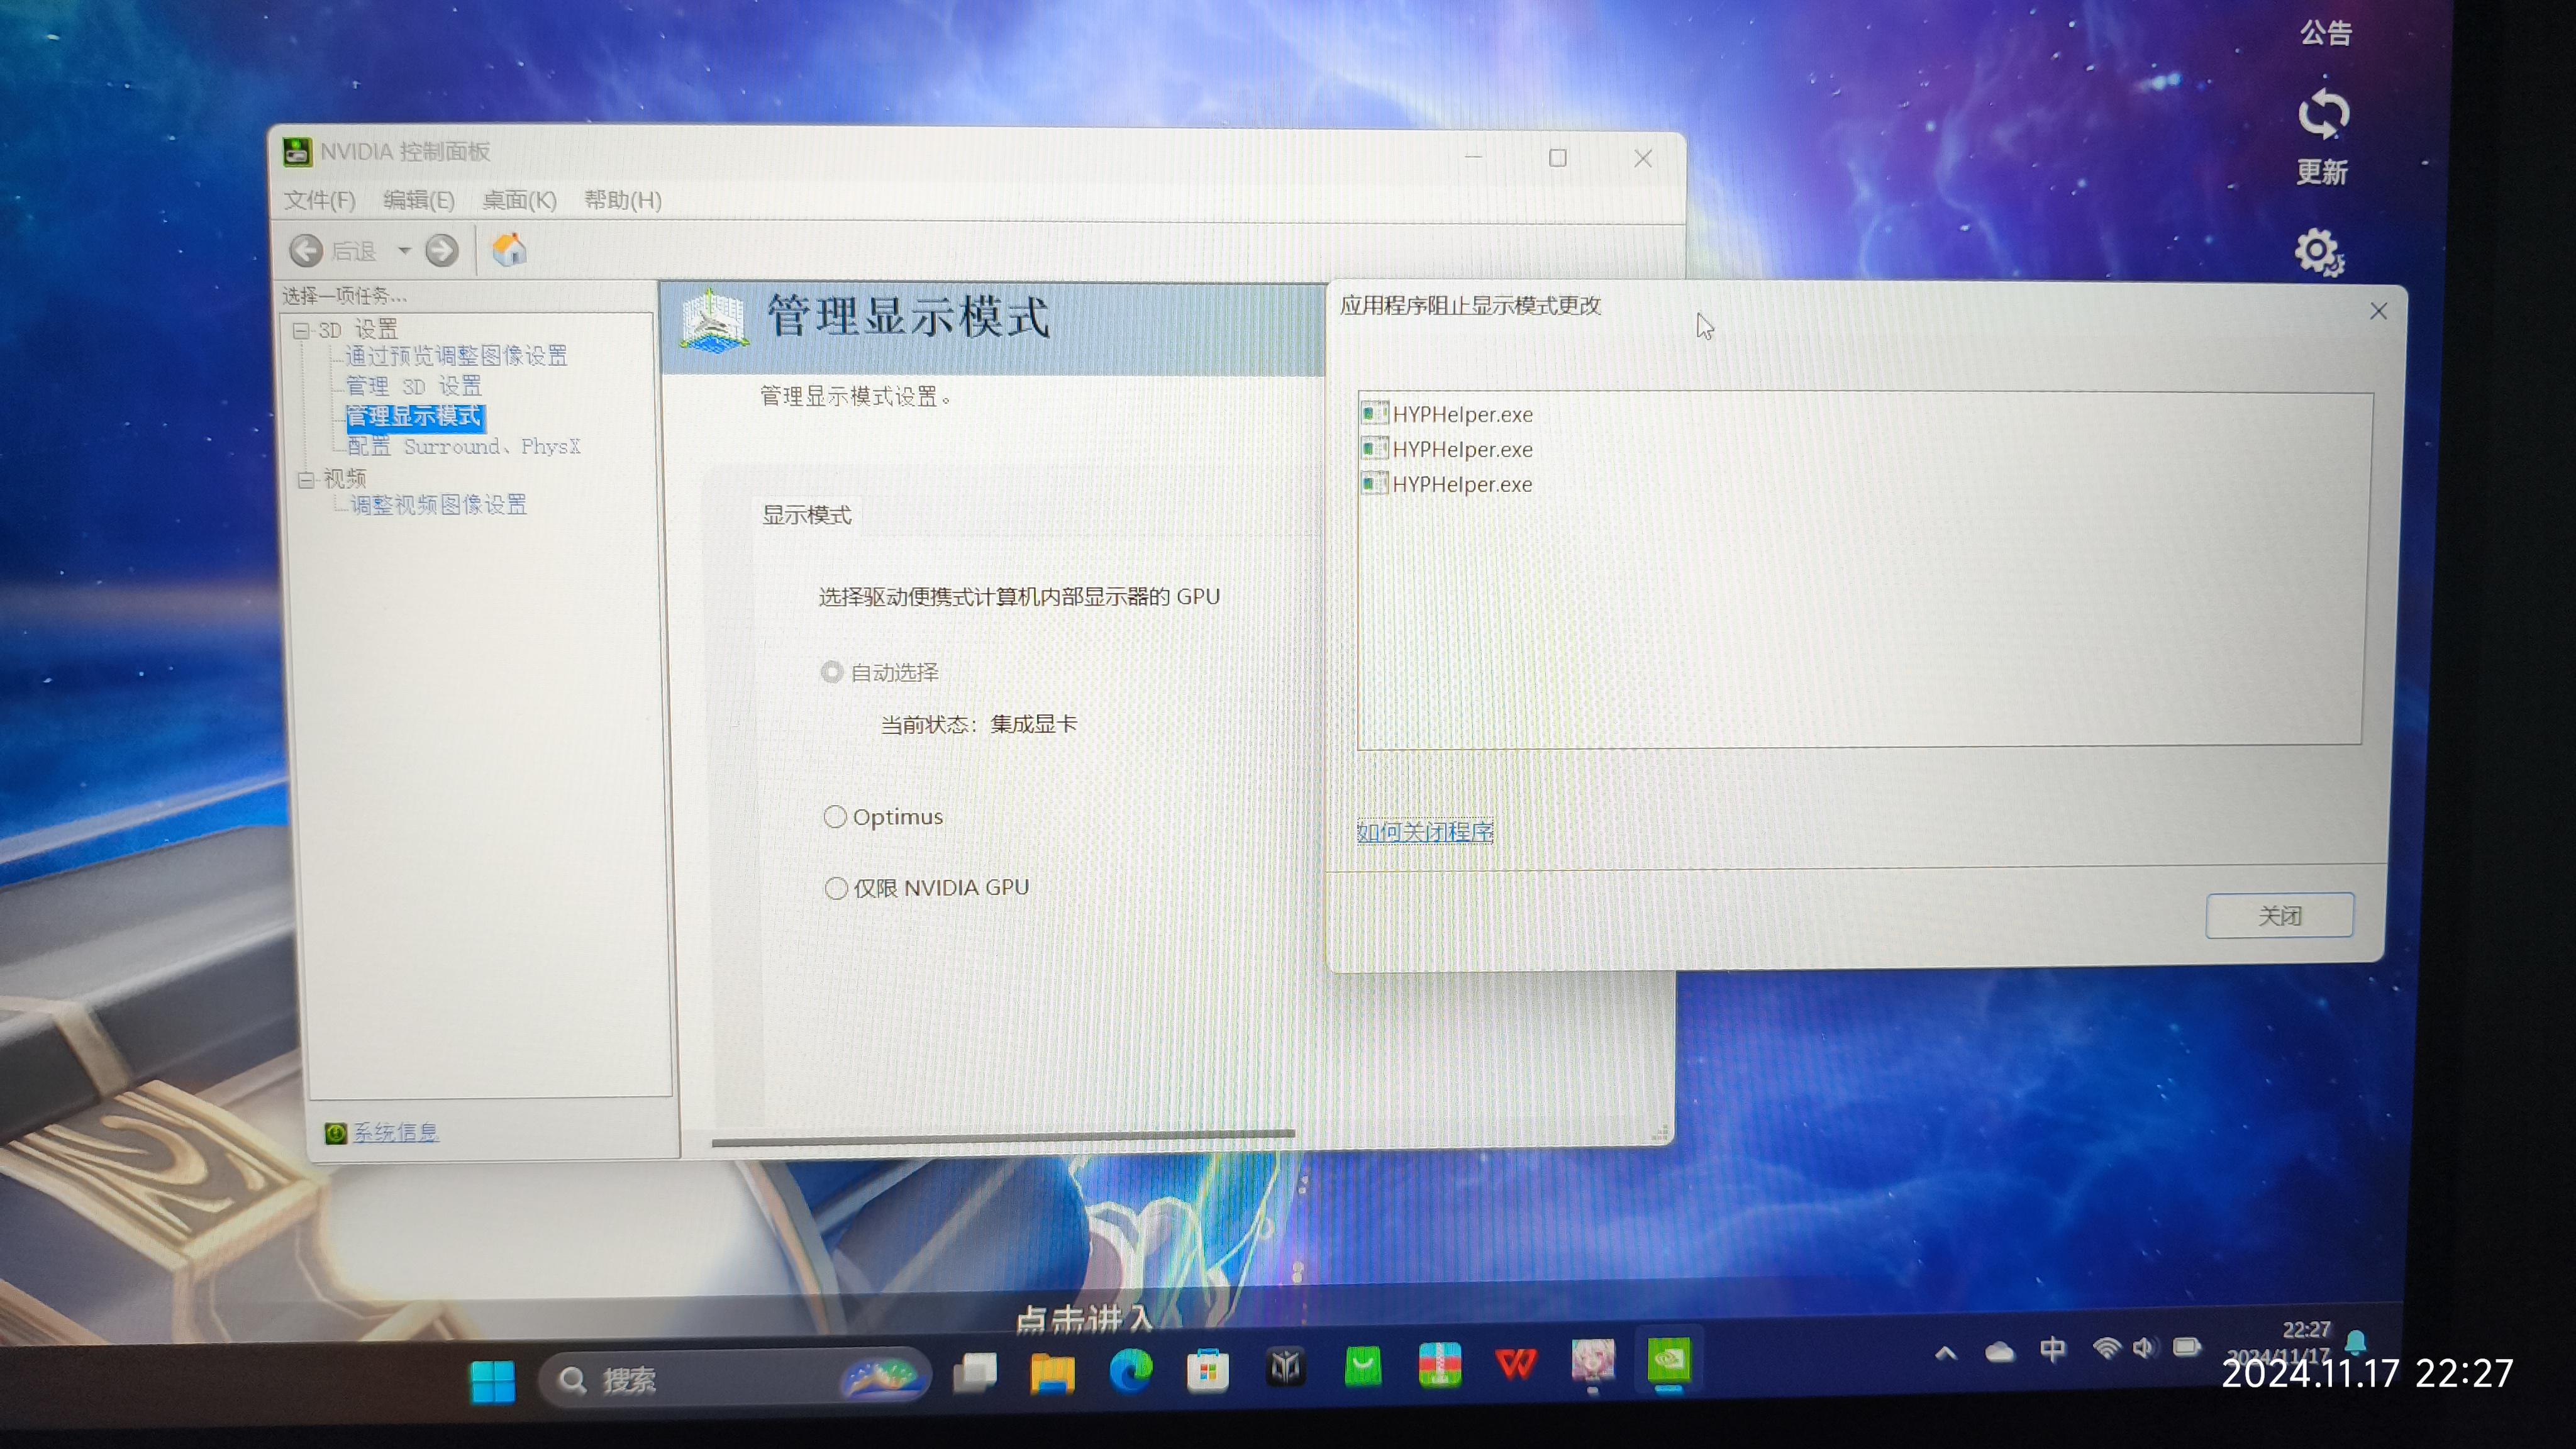Click the taskbar 搜索 search box
Screen dimensions: 2576x1449
click(x=735, y=1380)
